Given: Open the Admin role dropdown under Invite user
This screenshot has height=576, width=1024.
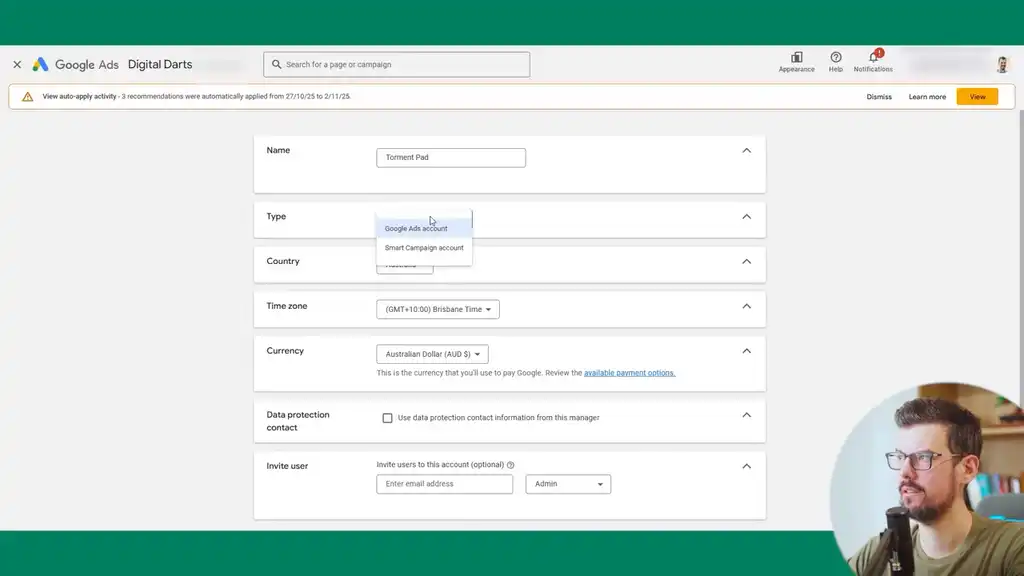Looking at the screenshot, I should click(568, 483).
